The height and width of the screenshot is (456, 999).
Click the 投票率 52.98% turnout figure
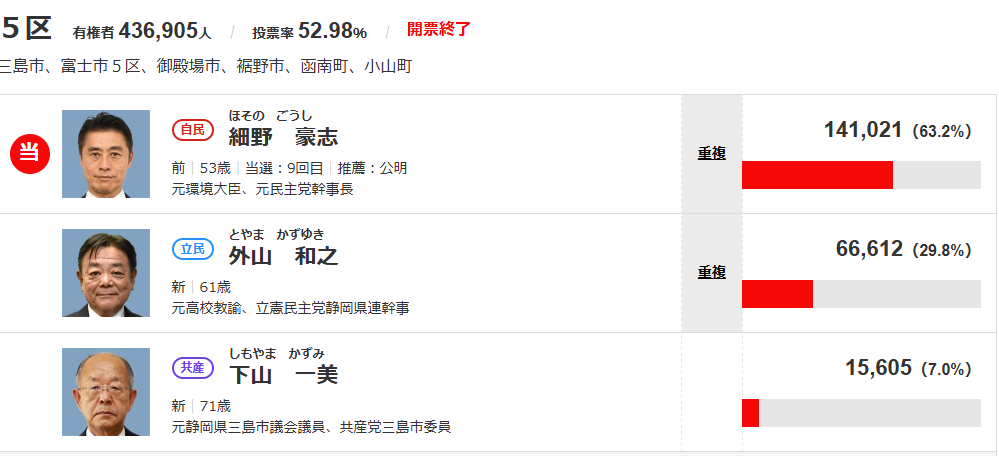[x=309, y=31]
